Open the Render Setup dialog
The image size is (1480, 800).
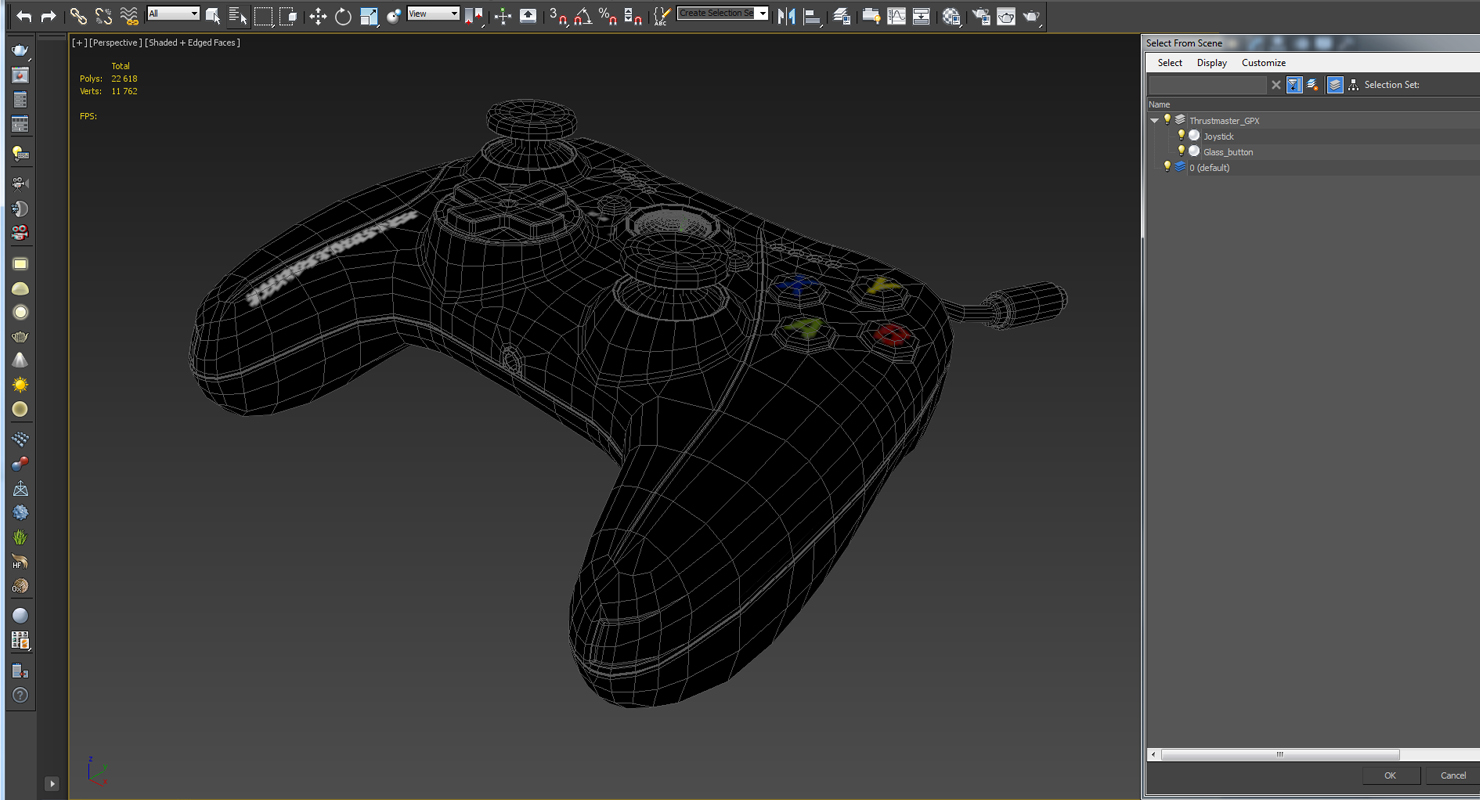tap(981, 16)
